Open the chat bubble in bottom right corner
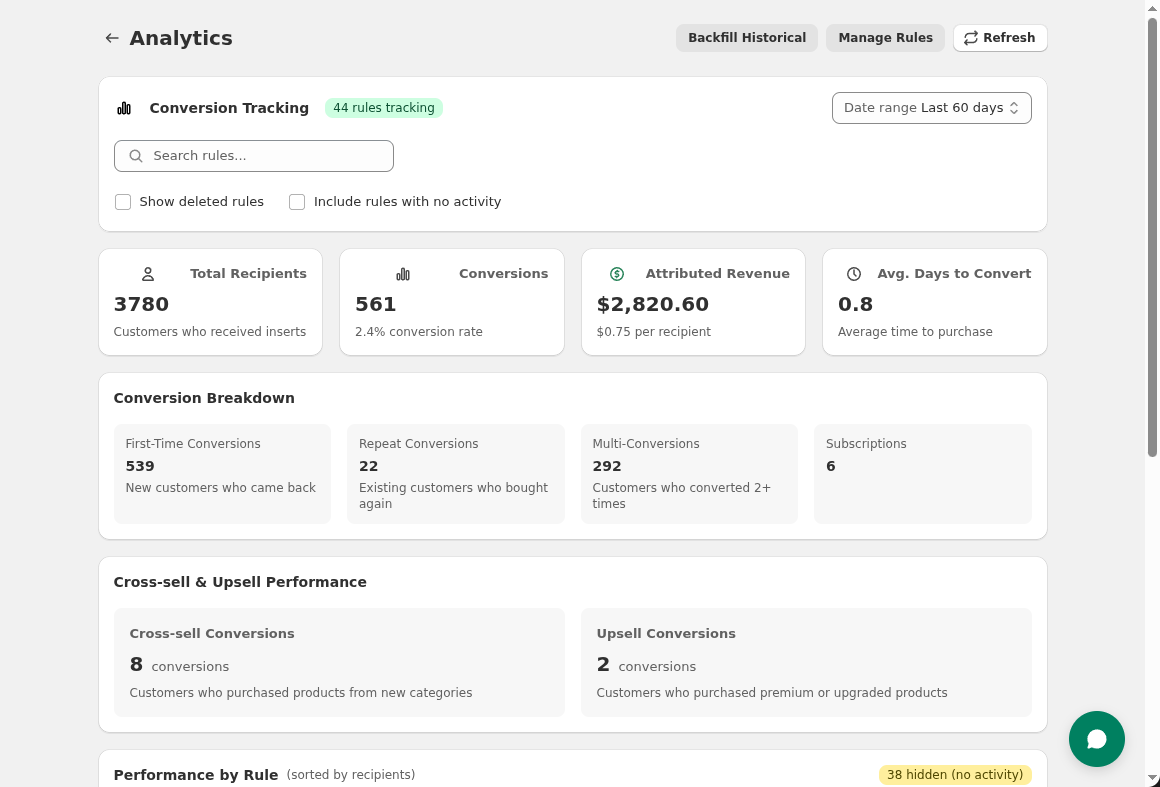This screenshot has width=1160, height=787. pyautogui.click(x=1097, y=739)
